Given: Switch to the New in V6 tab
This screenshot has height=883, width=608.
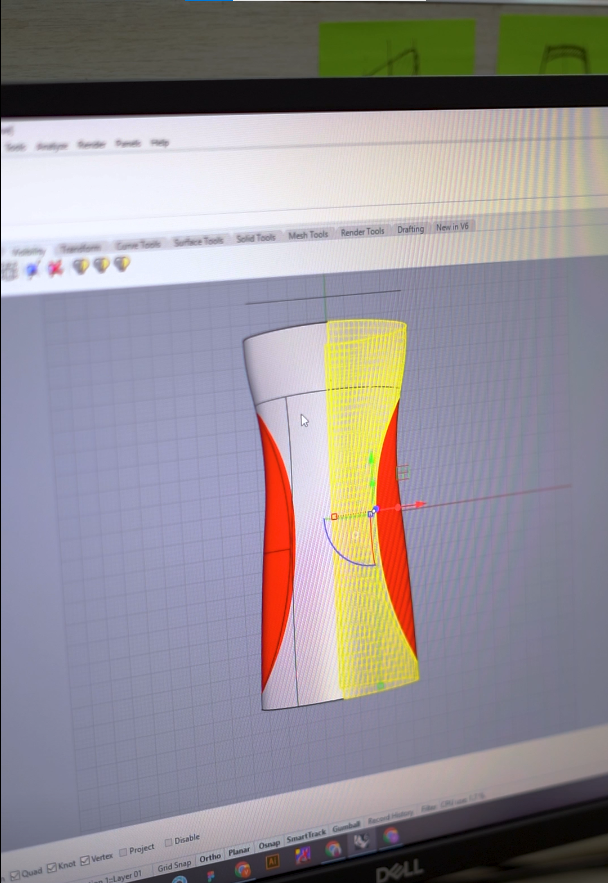Looking at the screenshot, I should pyautogui.click(x=452, y=227).
